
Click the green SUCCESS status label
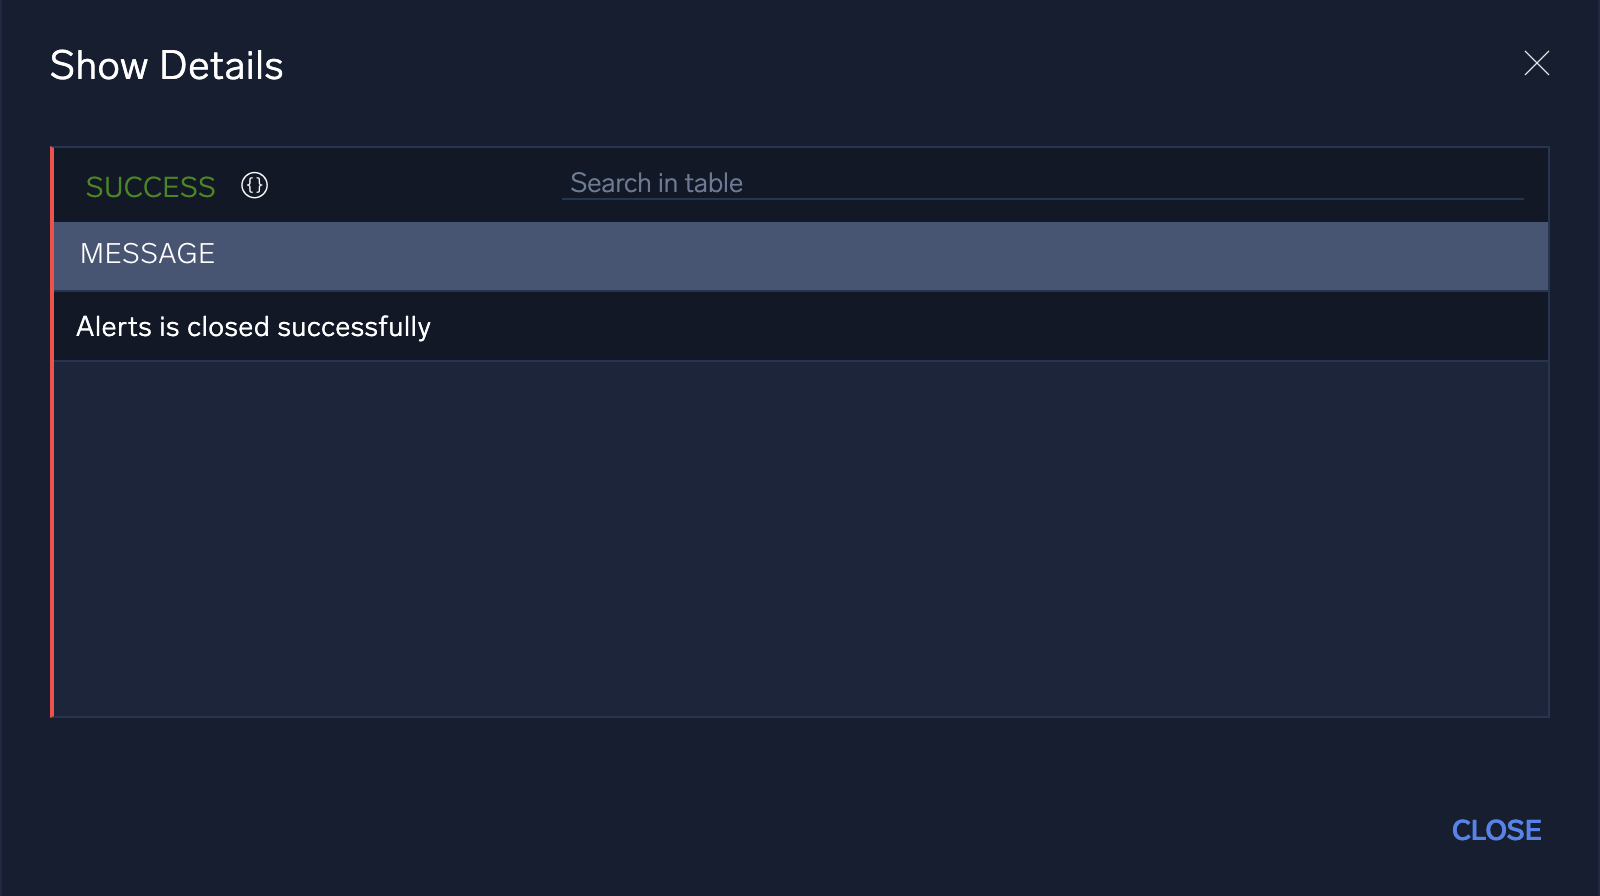click(x=150, y=187)
